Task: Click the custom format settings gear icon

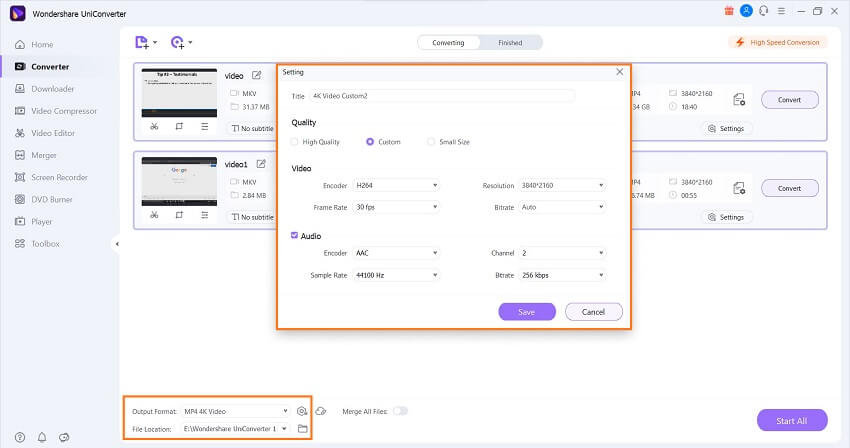Action: coord(302,411)
